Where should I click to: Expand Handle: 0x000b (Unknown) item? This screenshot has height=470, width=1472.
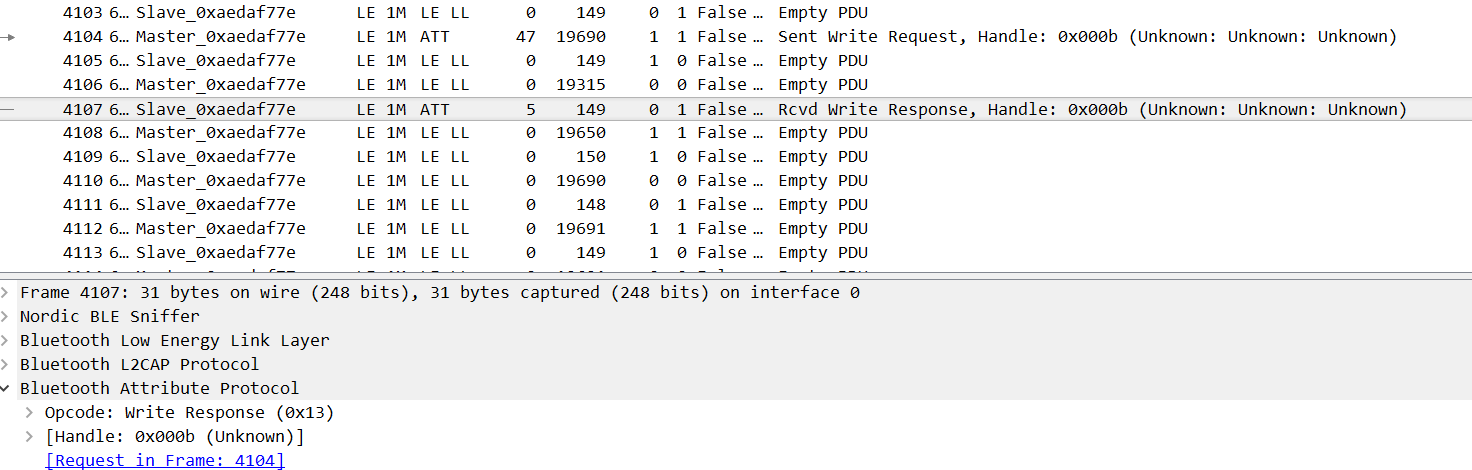coord(30,437)
